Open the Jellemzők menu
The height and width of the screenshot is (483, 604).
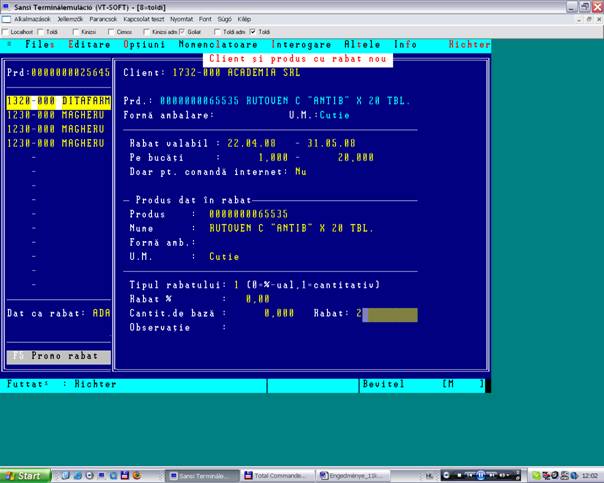(x=70, y=19)
